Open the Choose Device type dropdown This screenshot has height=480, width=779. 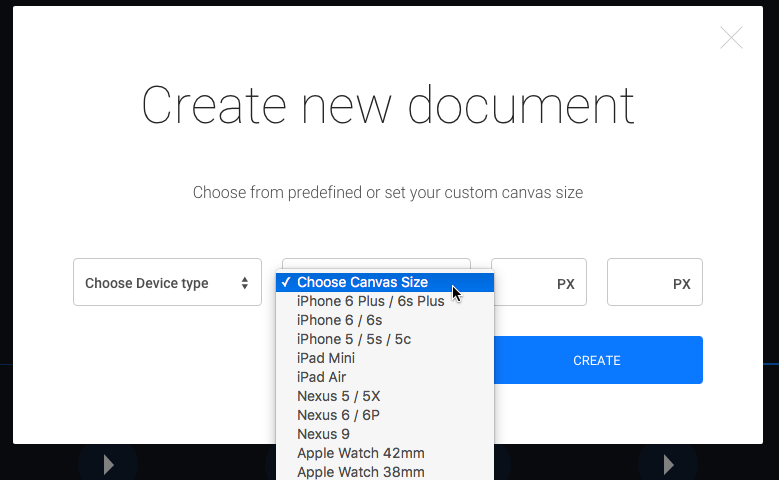click(x=167, y=282)
